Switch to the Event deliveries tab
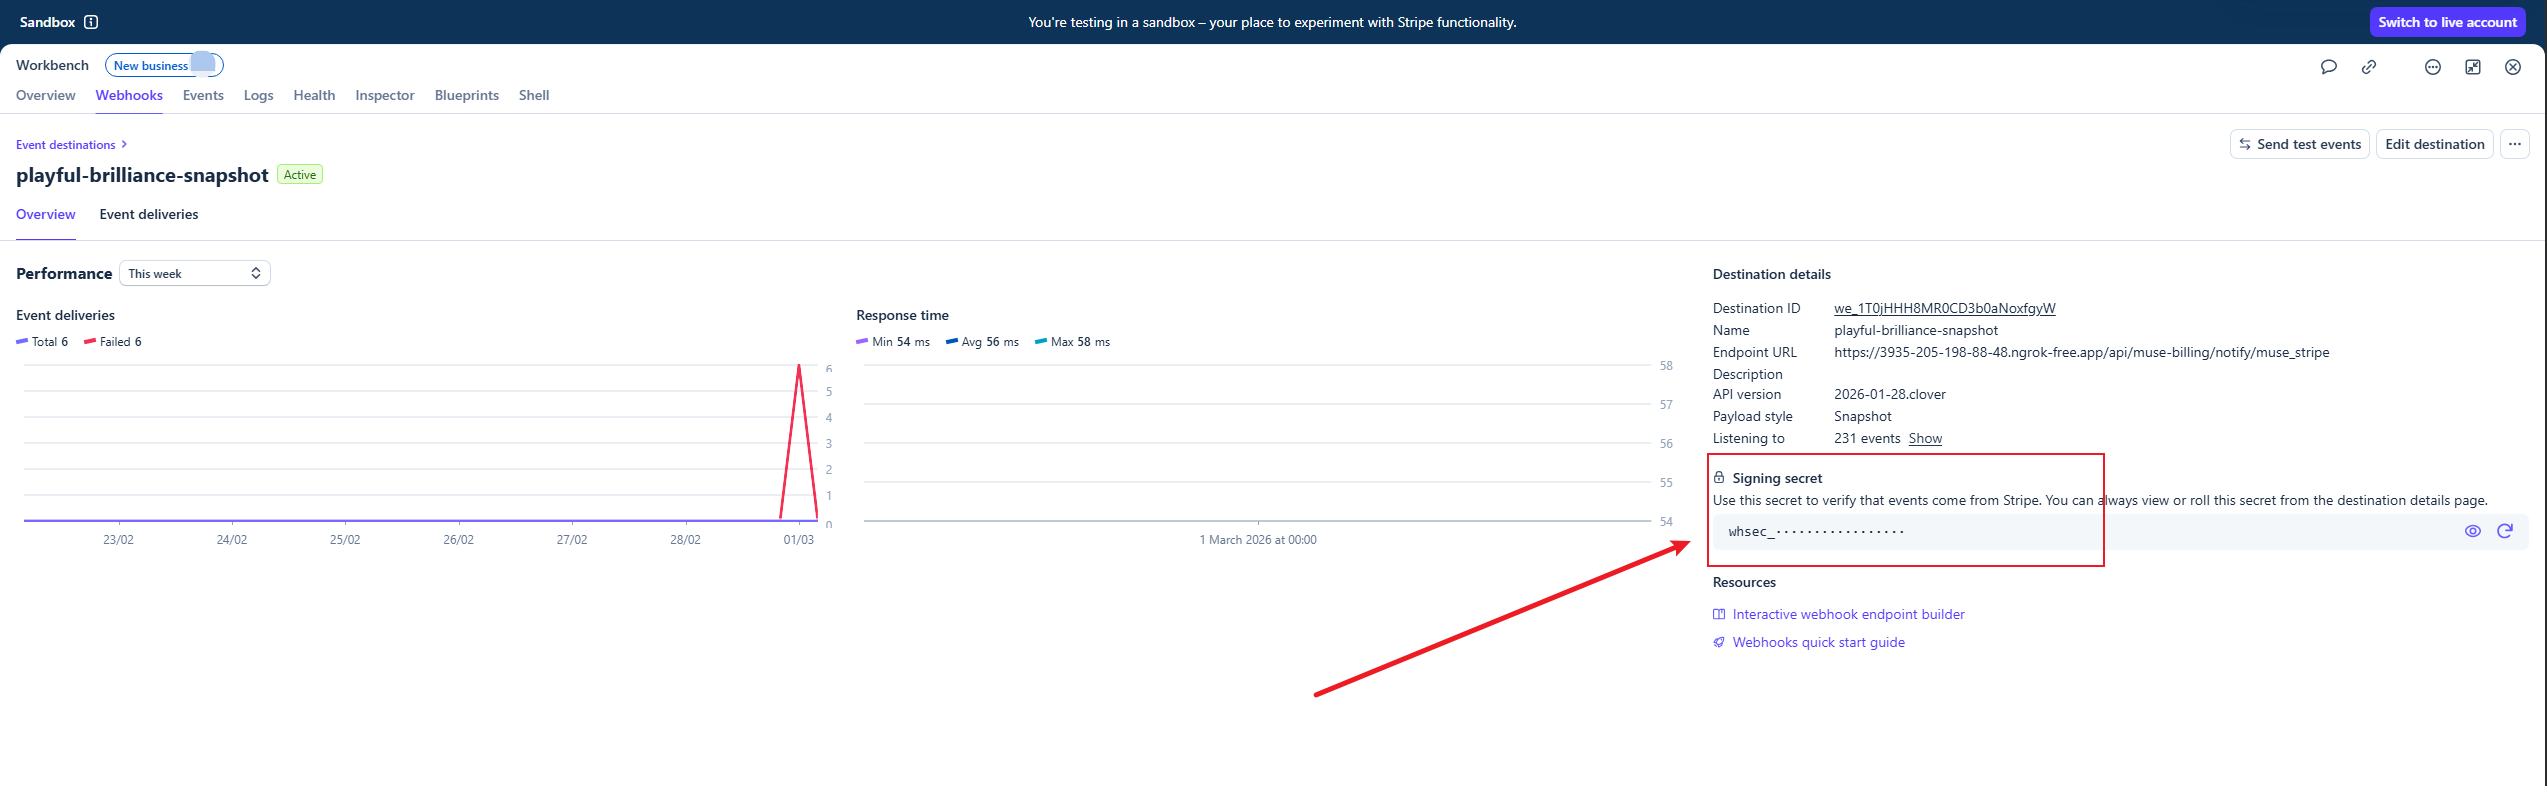The image size is (2547, 786). tap(149, 214)
